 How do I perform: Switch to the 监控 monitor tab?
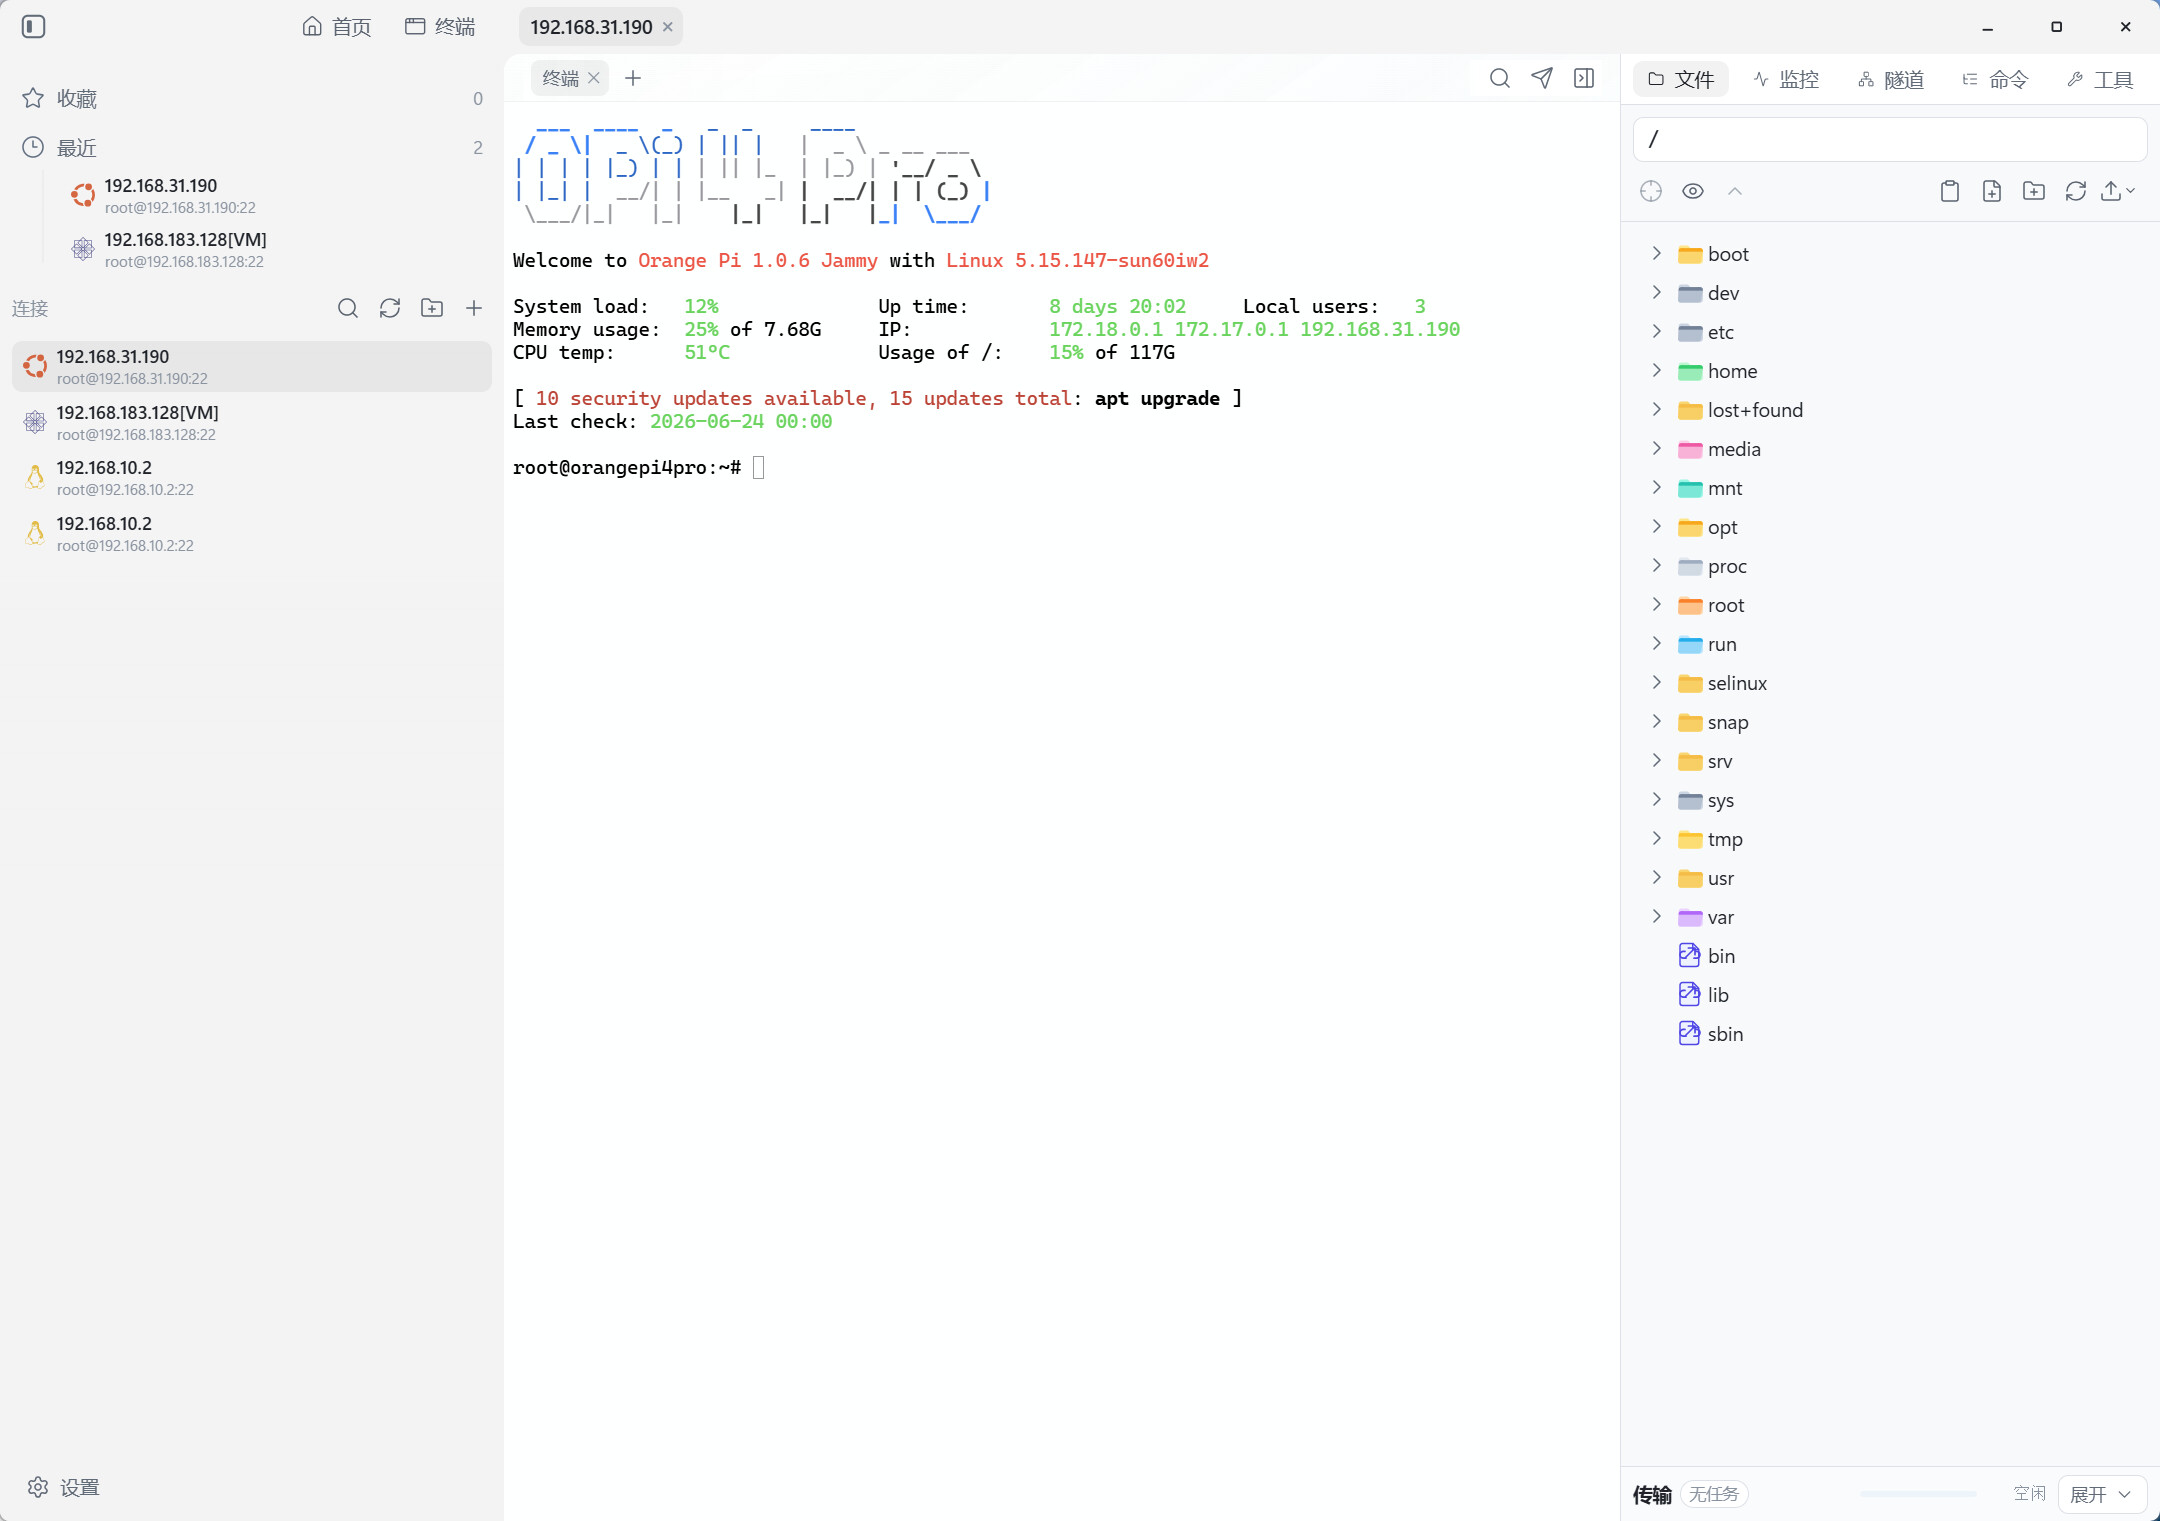(1786, 79)
